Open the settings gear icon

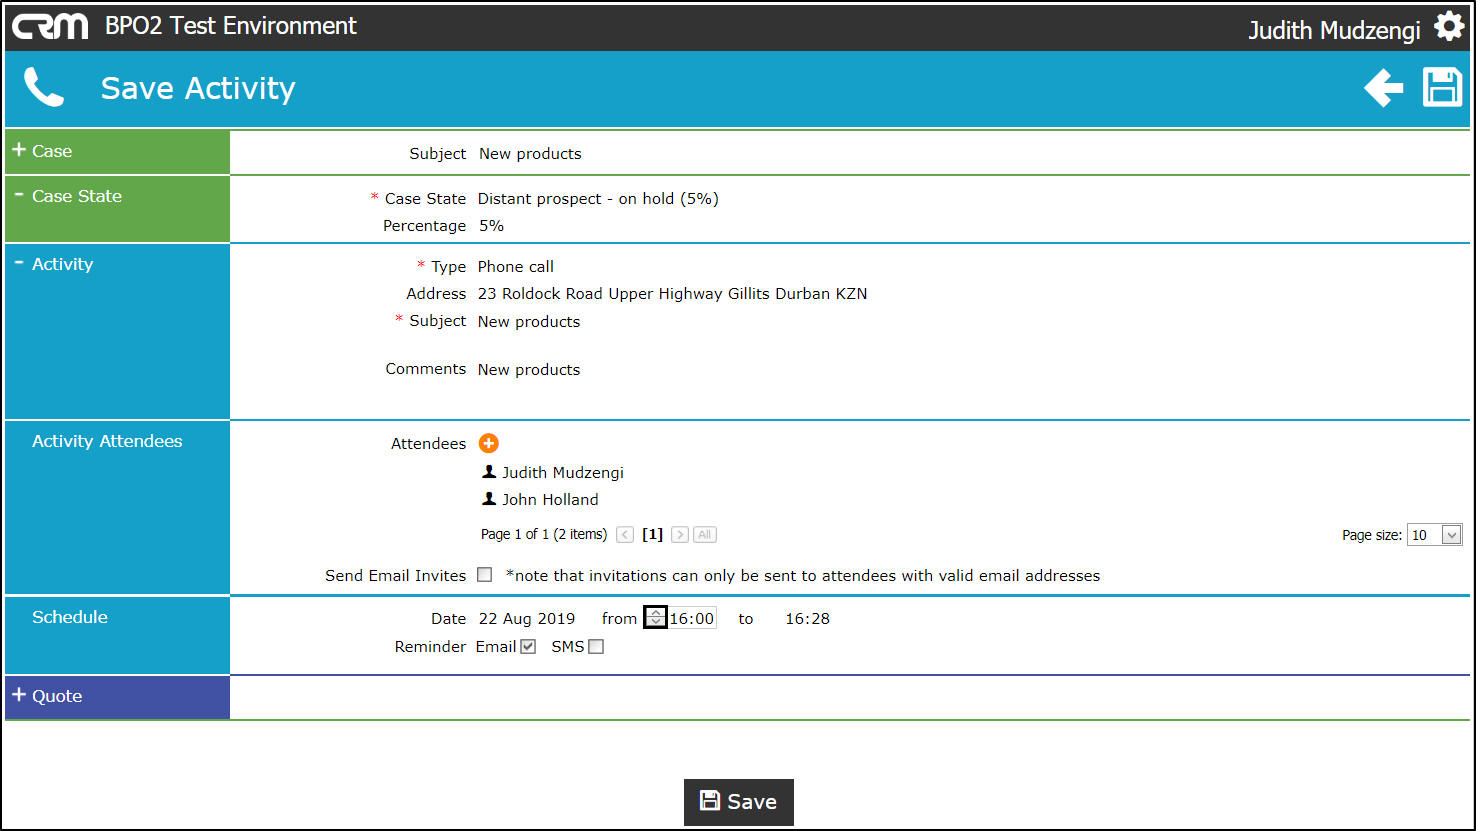click(x=1448, y=27)
